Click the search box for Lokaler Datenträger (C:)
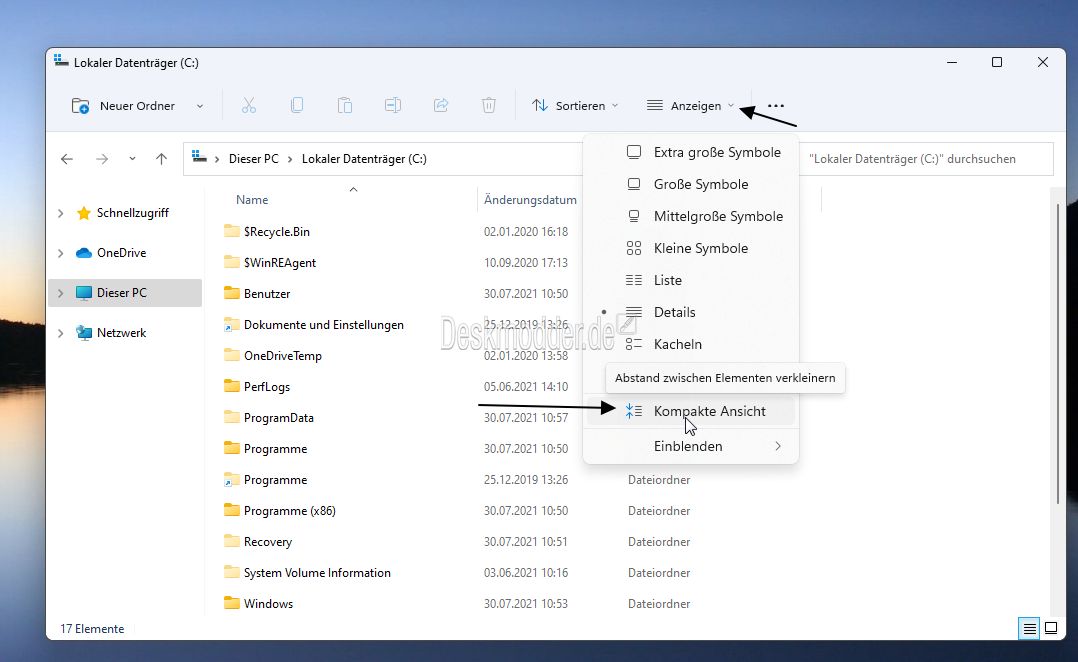The width and height of the screenshot is (1078, 662). pos(926,159)
